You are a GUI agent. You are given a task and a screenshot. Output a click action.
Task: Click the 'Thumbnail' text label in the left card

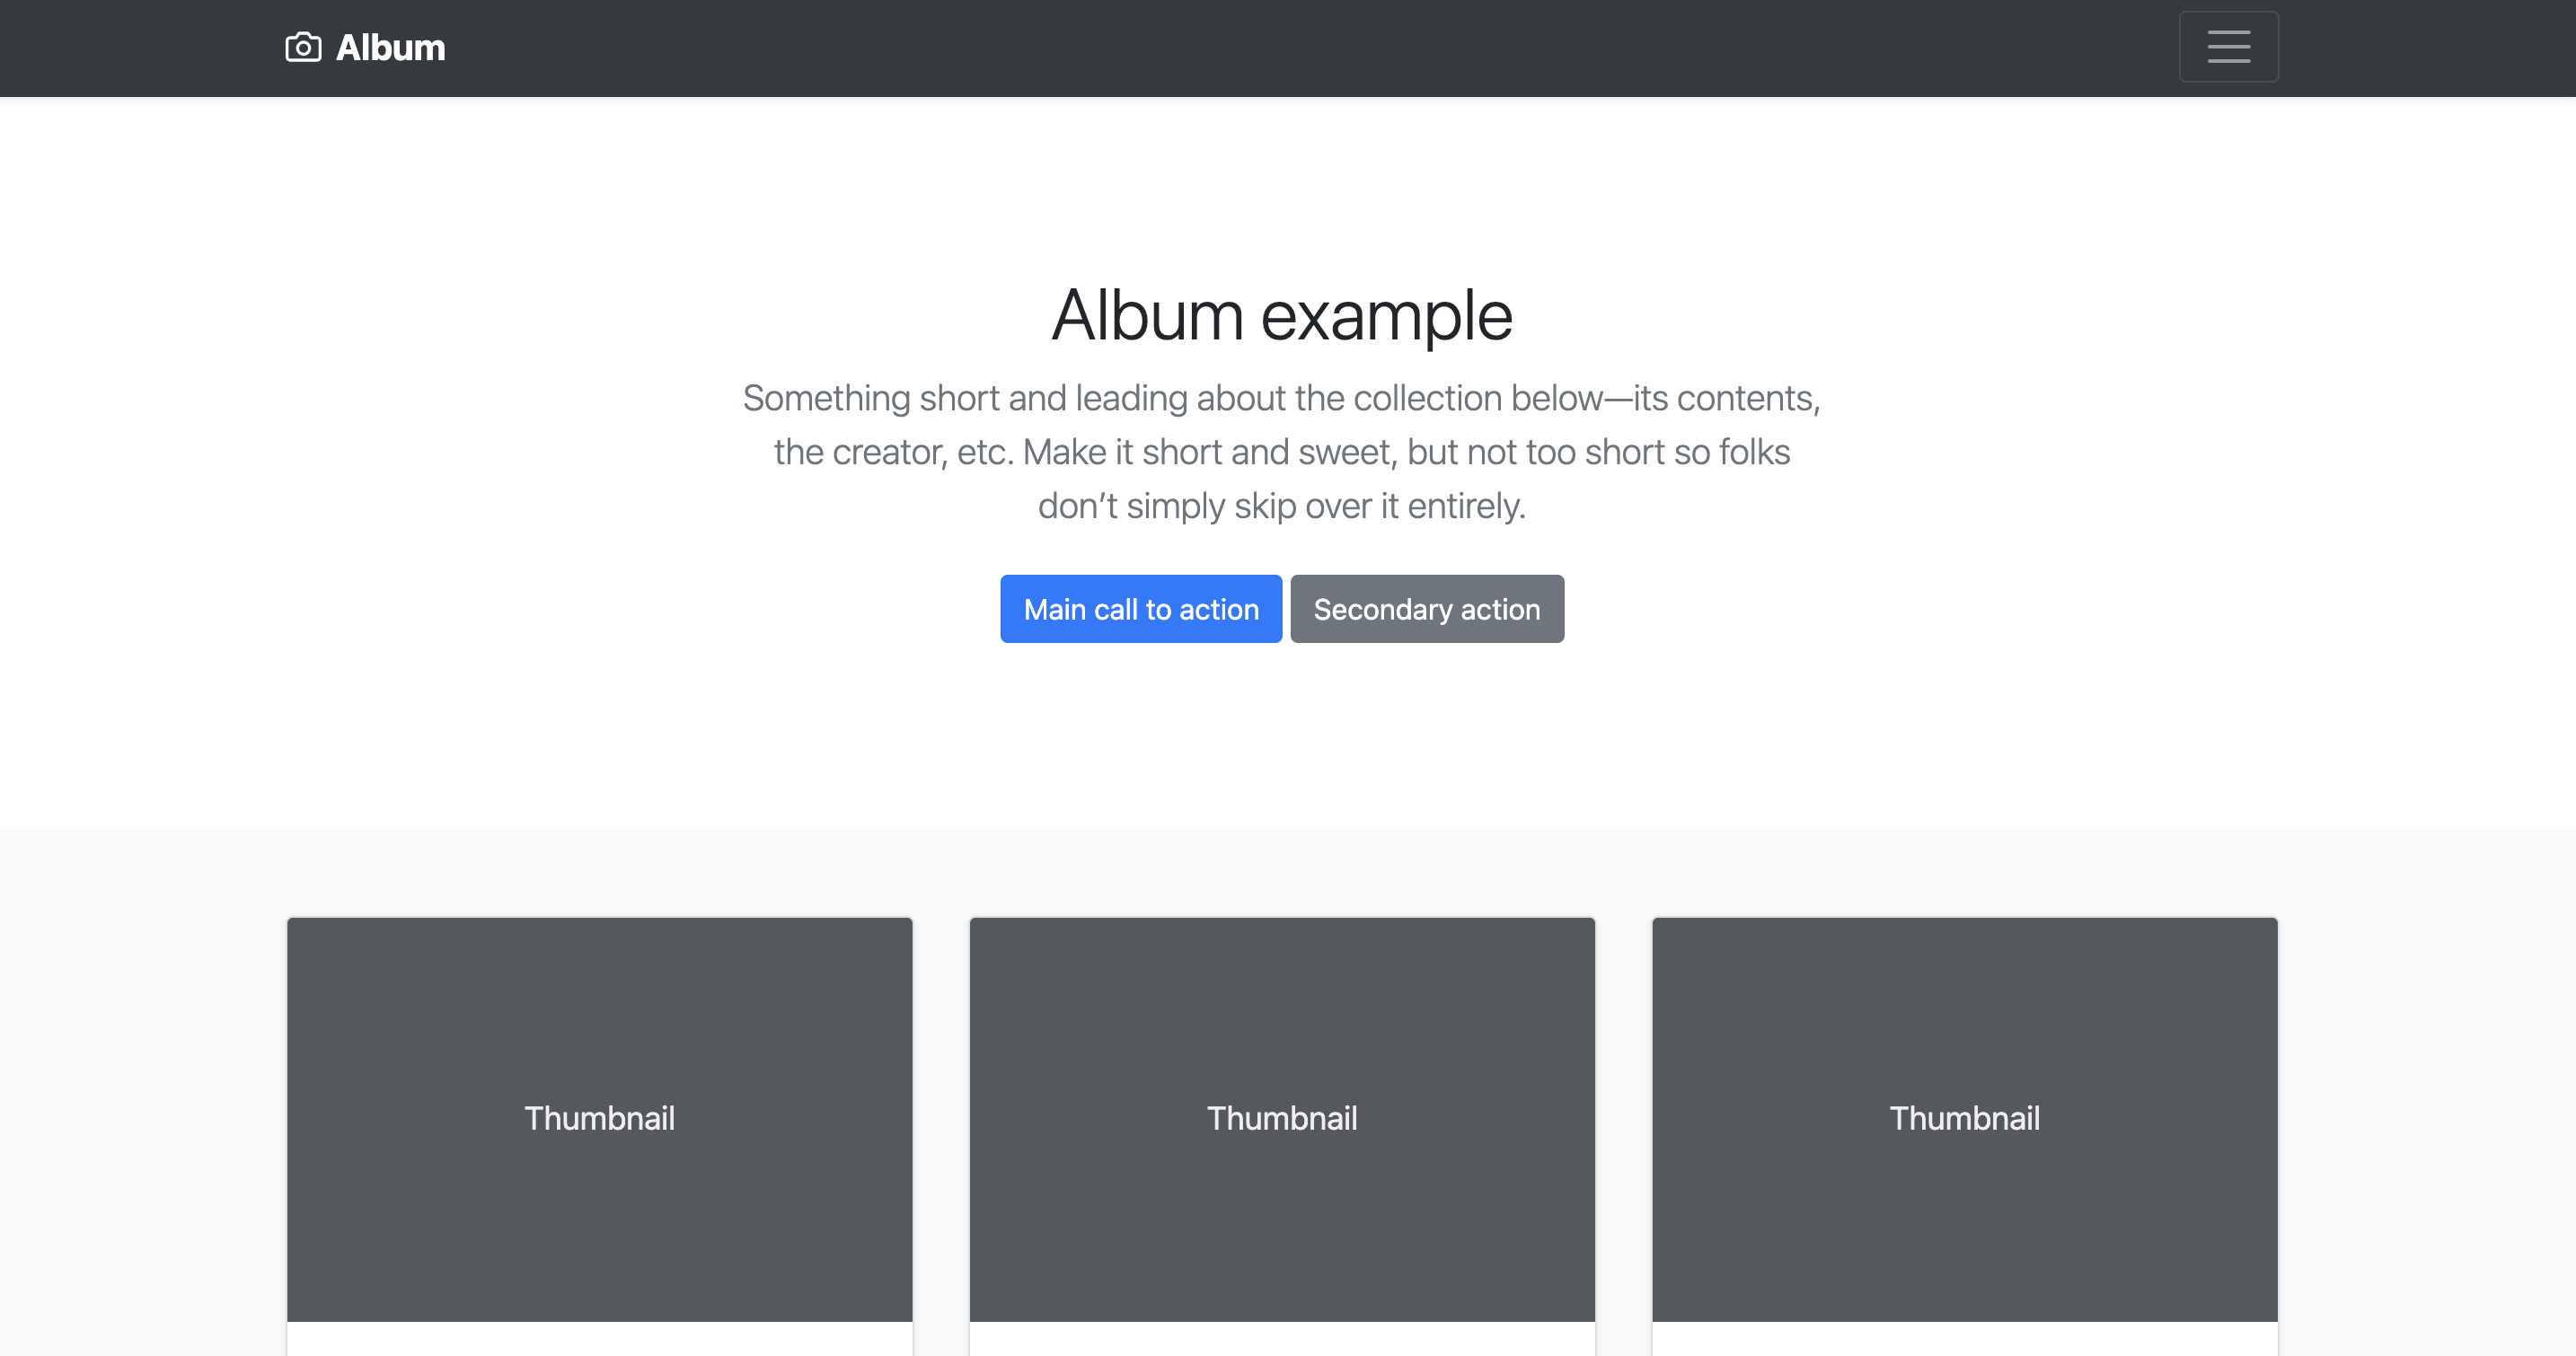tap(599, 1118)
